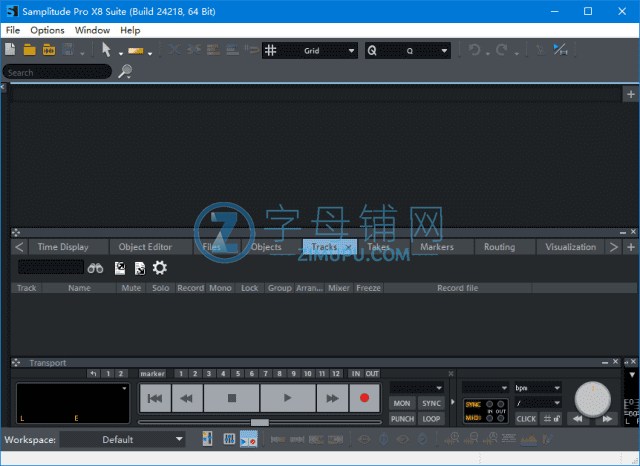Viewport: 640px width, 466px height.
Task: Click the transport position slider handle
Action: tap(260, 422)
